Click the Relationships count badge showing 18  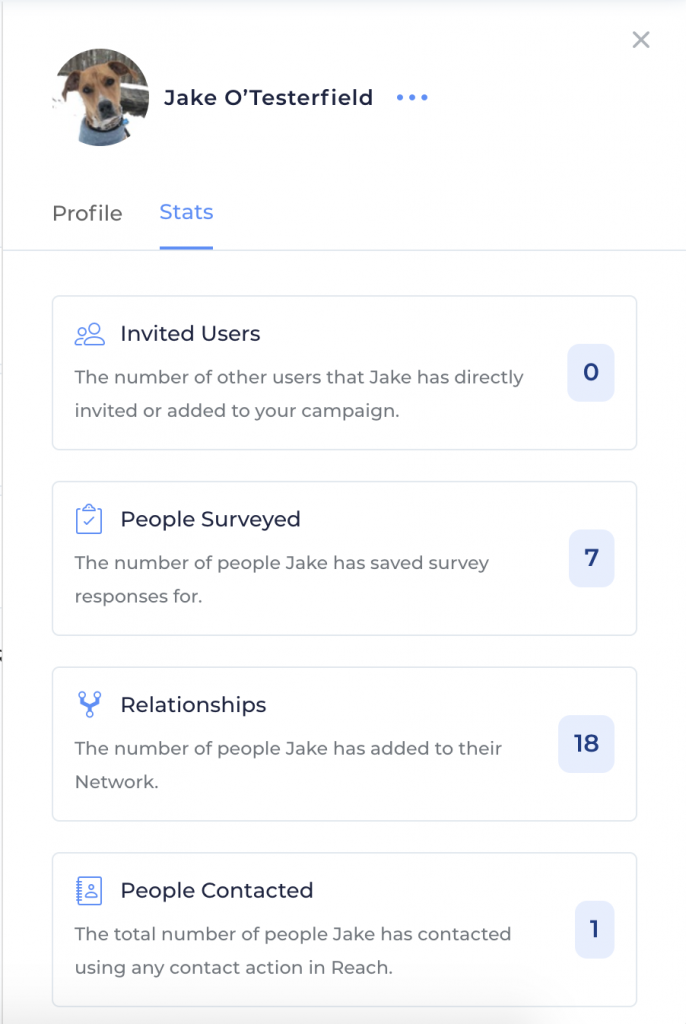pos(586,743)
